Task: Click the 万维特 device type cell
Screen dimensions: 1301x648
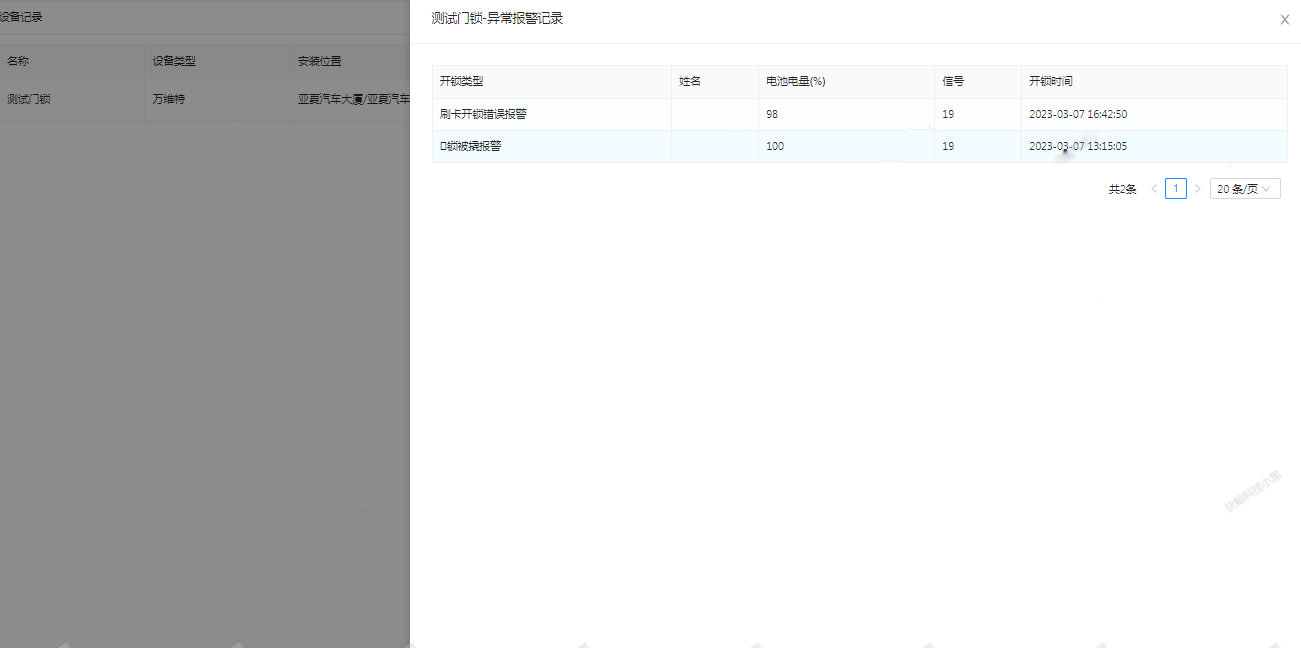Action: [169, 100]
